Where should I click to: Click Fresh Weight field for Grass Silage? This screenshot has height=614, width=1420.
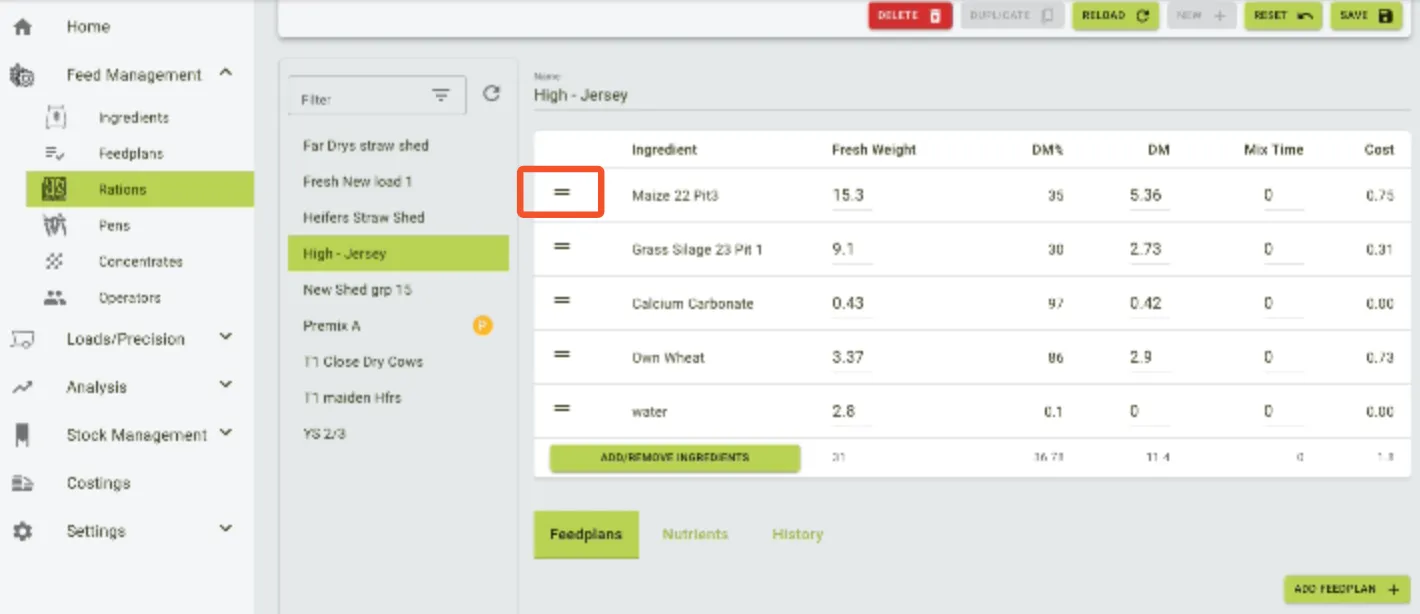pos(851,249)
